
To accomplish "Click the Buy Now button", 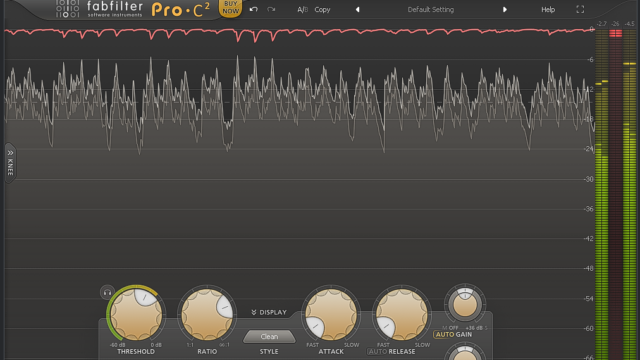I will 231,8.
